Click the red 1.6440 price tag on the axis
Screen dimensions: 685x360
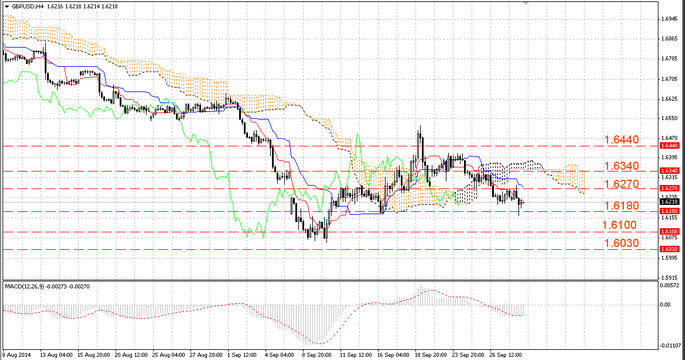click(x=669, y=146)
